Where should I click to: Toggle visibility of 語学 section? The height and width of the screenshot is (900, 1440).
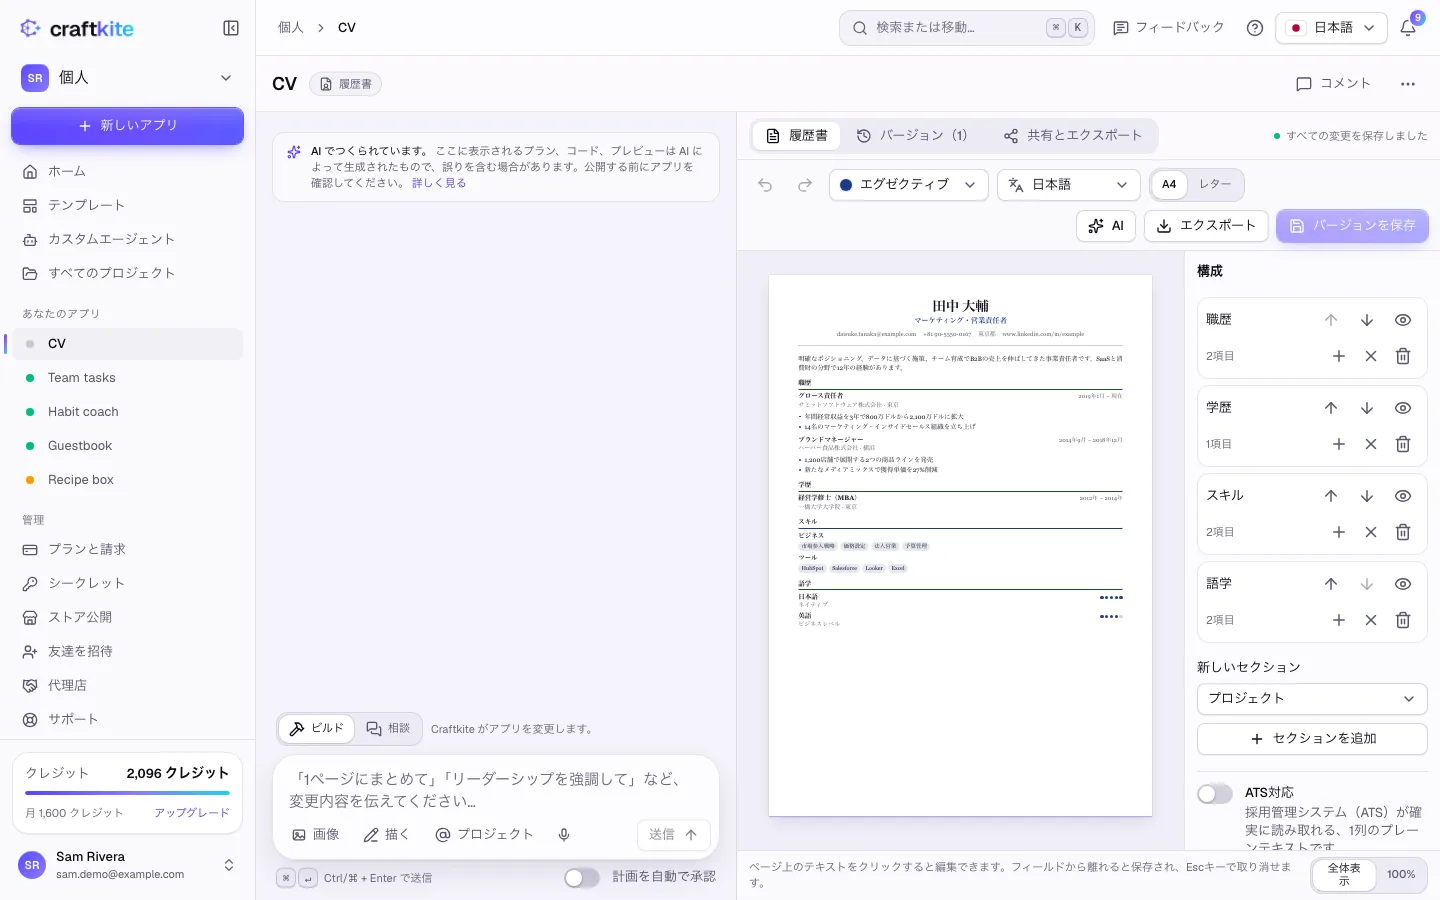(x=1403, y=584)
